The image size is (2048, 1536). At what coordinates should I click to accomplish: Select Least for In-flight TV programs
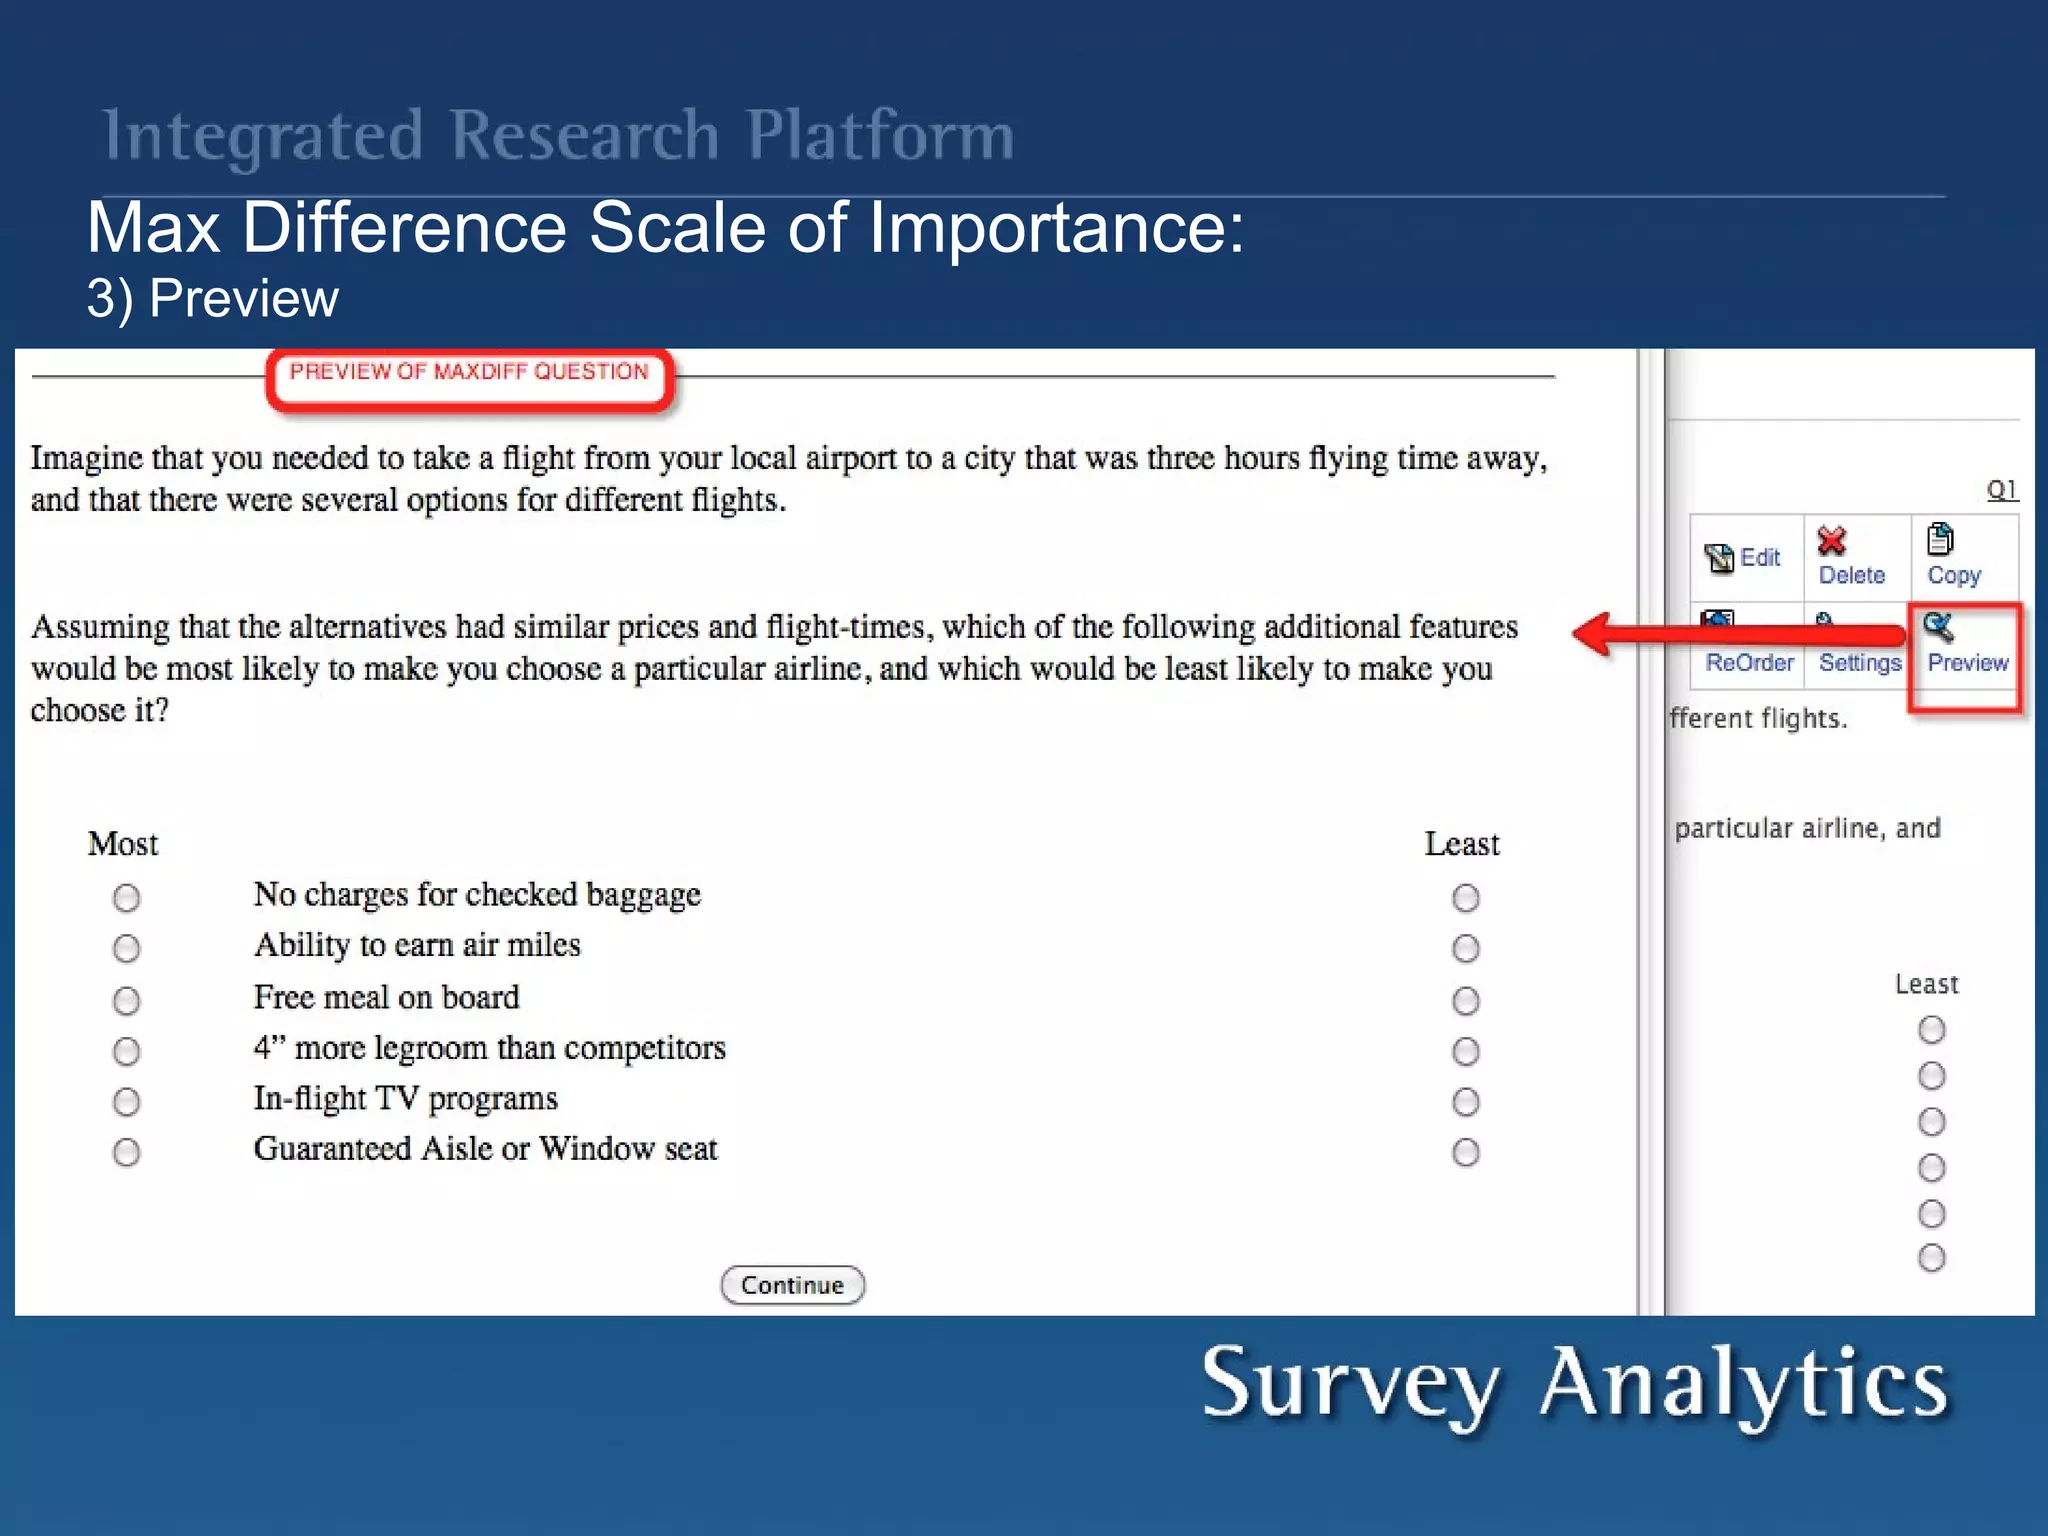pyautogui.click(x=1466, y=1102)
